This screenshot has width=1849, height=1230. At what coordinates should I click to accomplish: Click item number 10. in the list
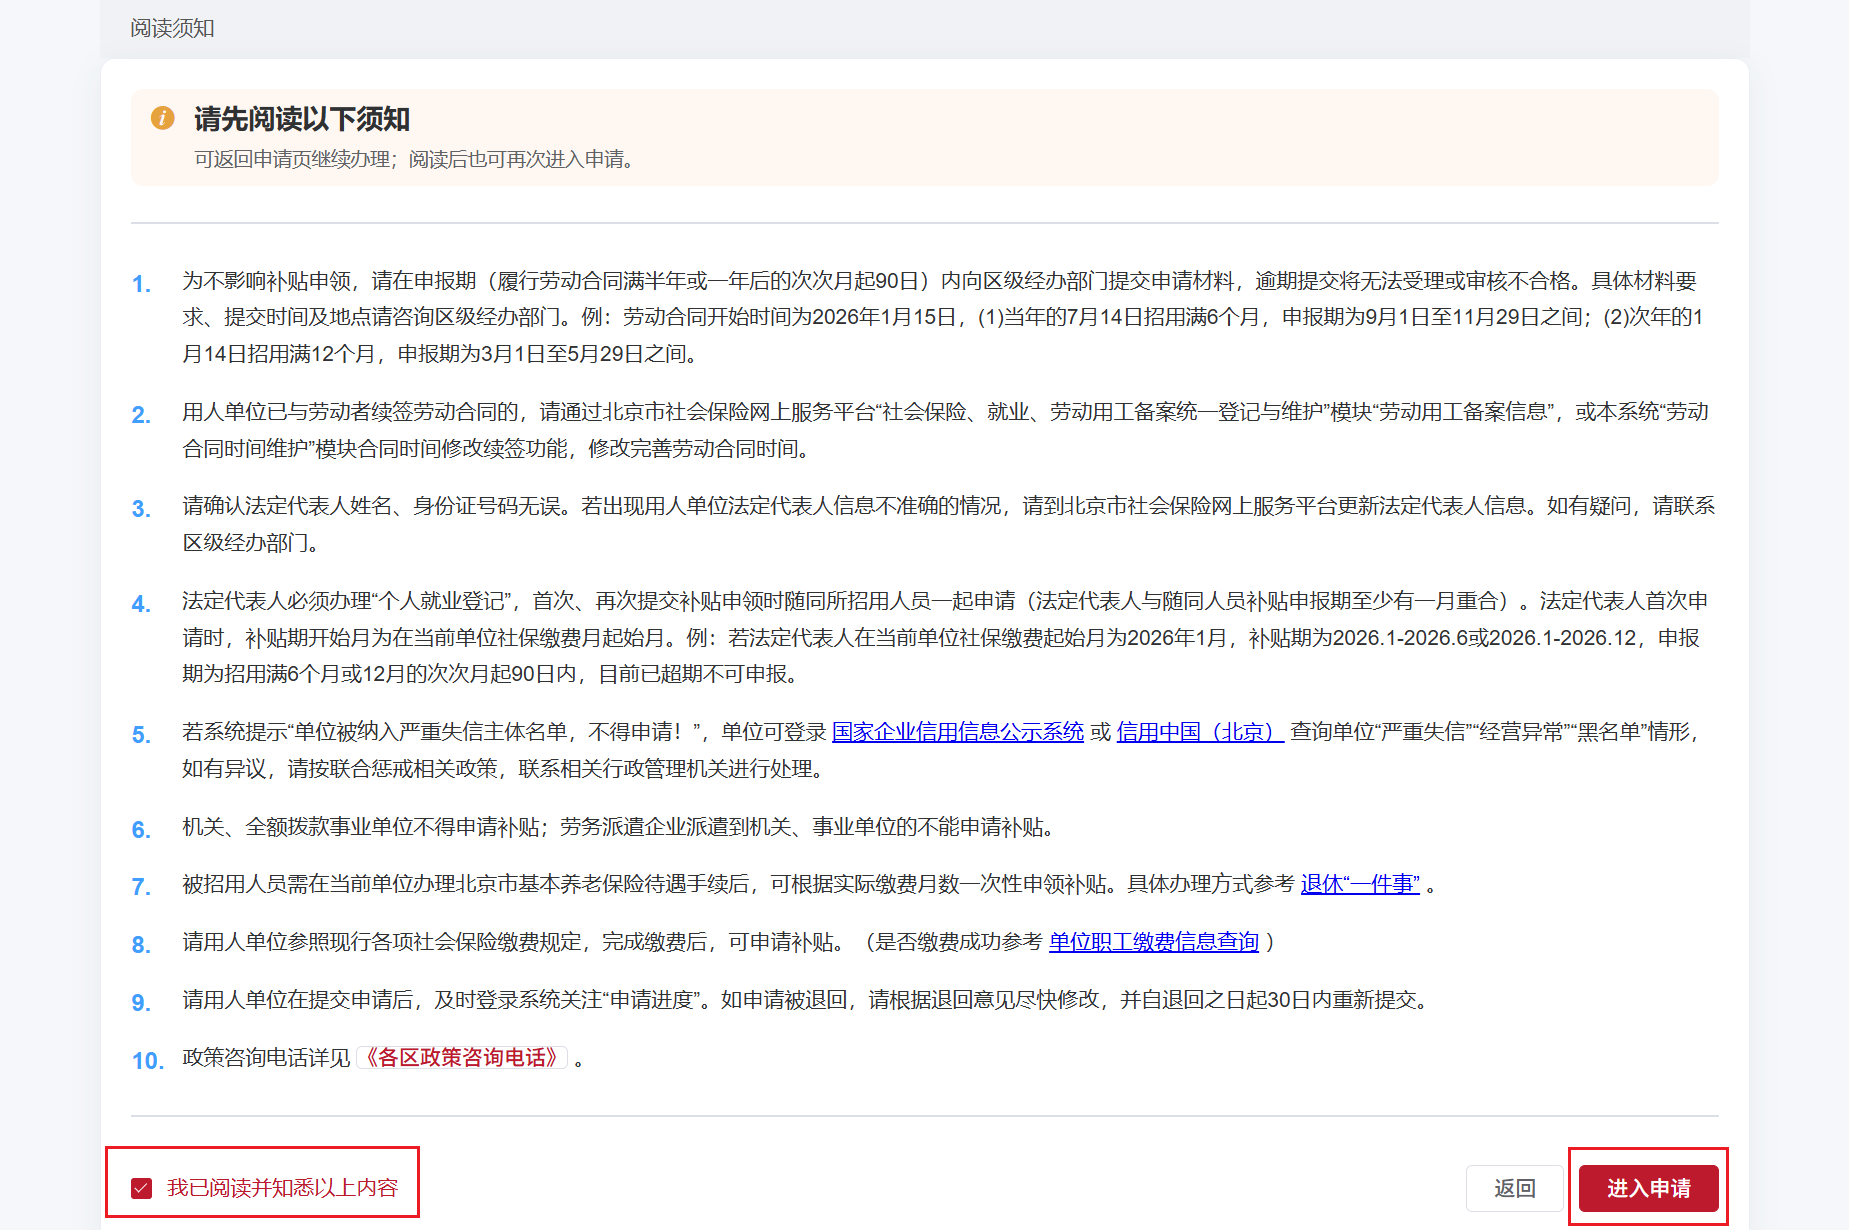(x=148, y=1060)
